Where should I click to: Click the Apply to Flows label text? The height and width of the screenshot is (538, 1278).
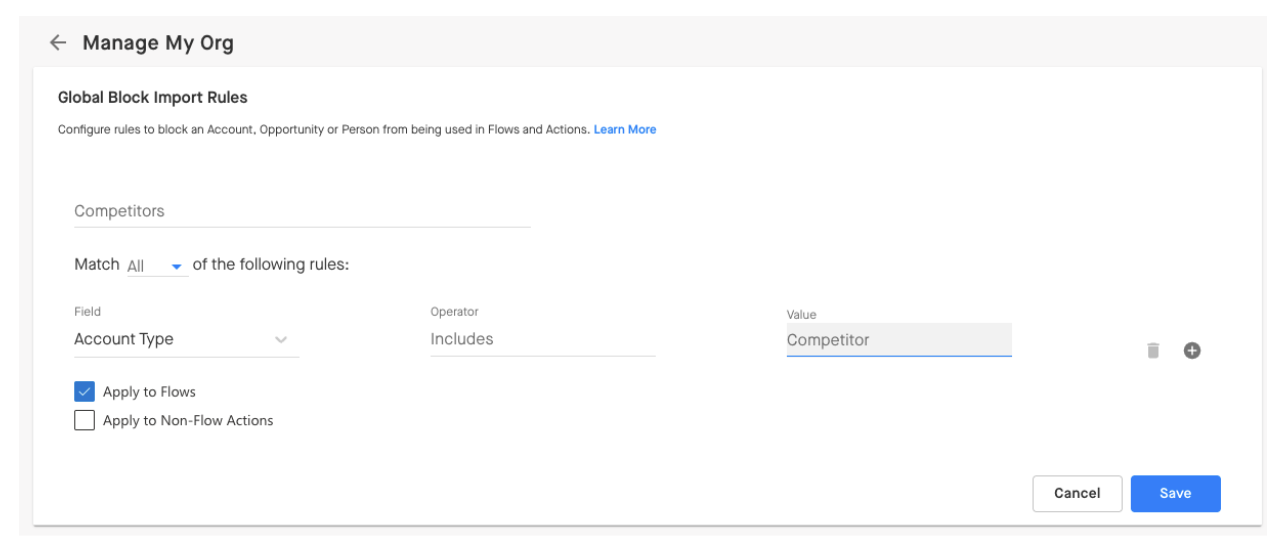tap(149, 392)
